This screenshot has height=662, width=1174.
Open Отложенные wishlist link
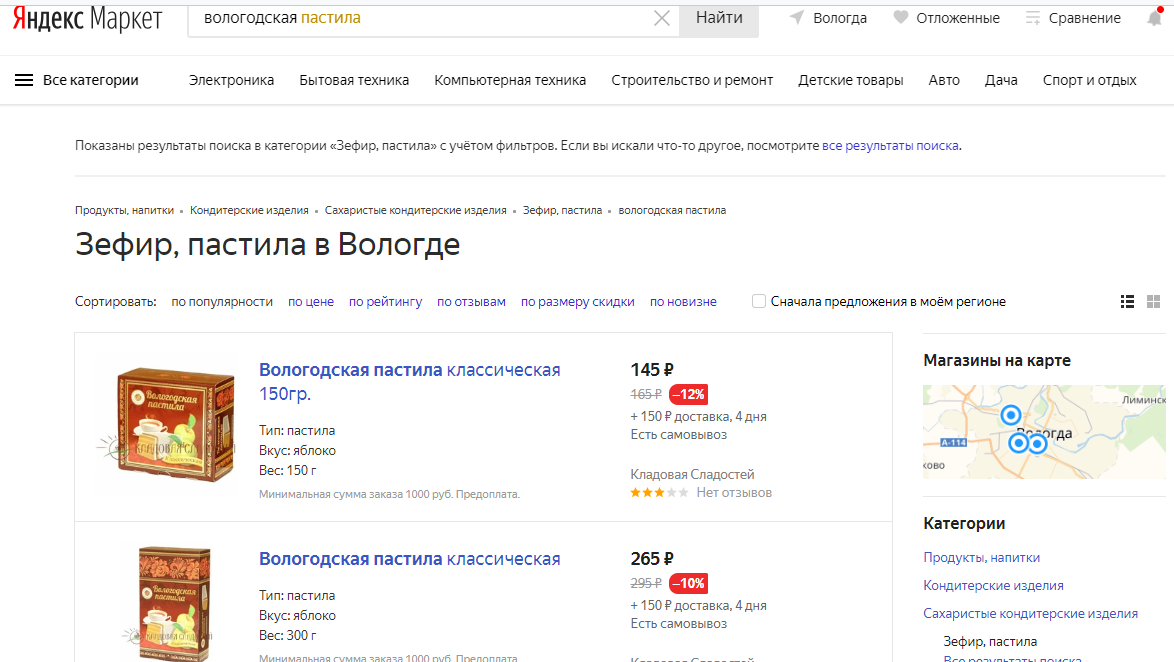pyautogui.click(x=958, y=18)
